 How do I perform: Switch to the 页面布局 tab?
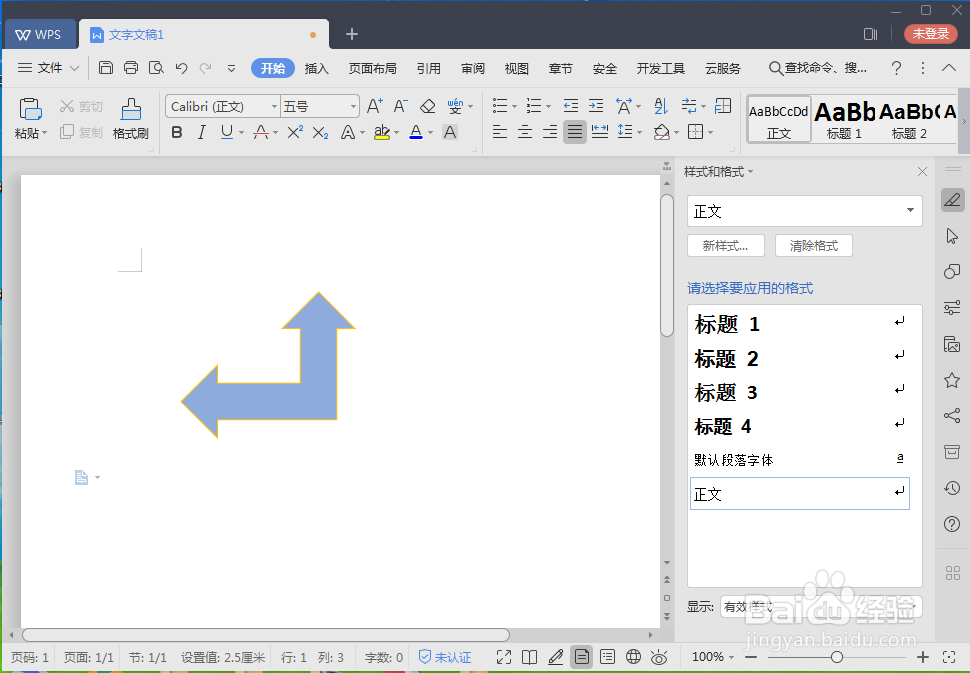coord(372,68)
